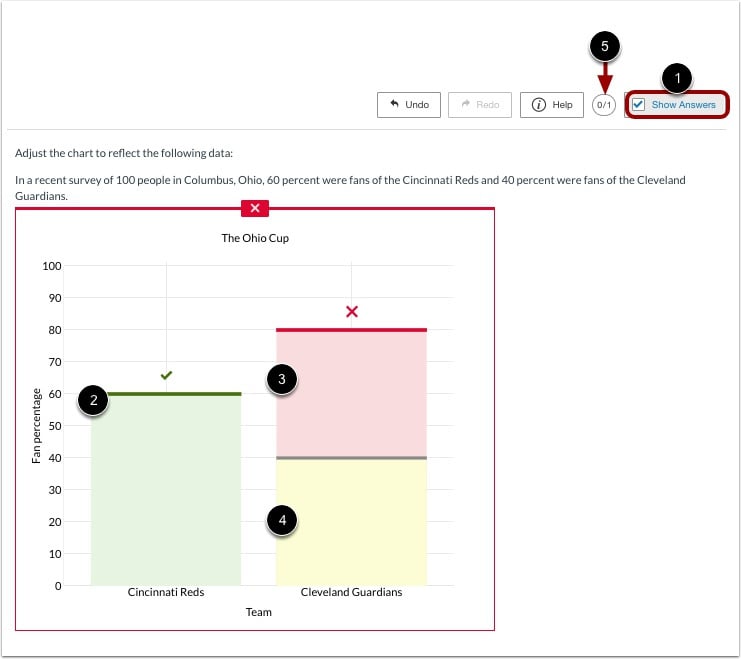Image resolution: width=741 pixels, height=659 pixels.
Task: Click the pink incorrect region of Guardians bar
Action: pos(351,394)
